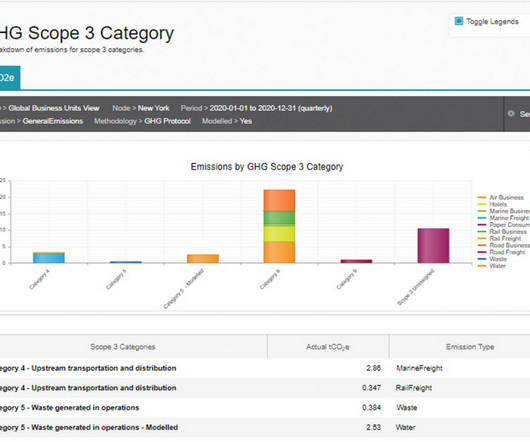Select the Waste emission type cell
The height and width of the screenshot is (442, 530).
(407, 408)
